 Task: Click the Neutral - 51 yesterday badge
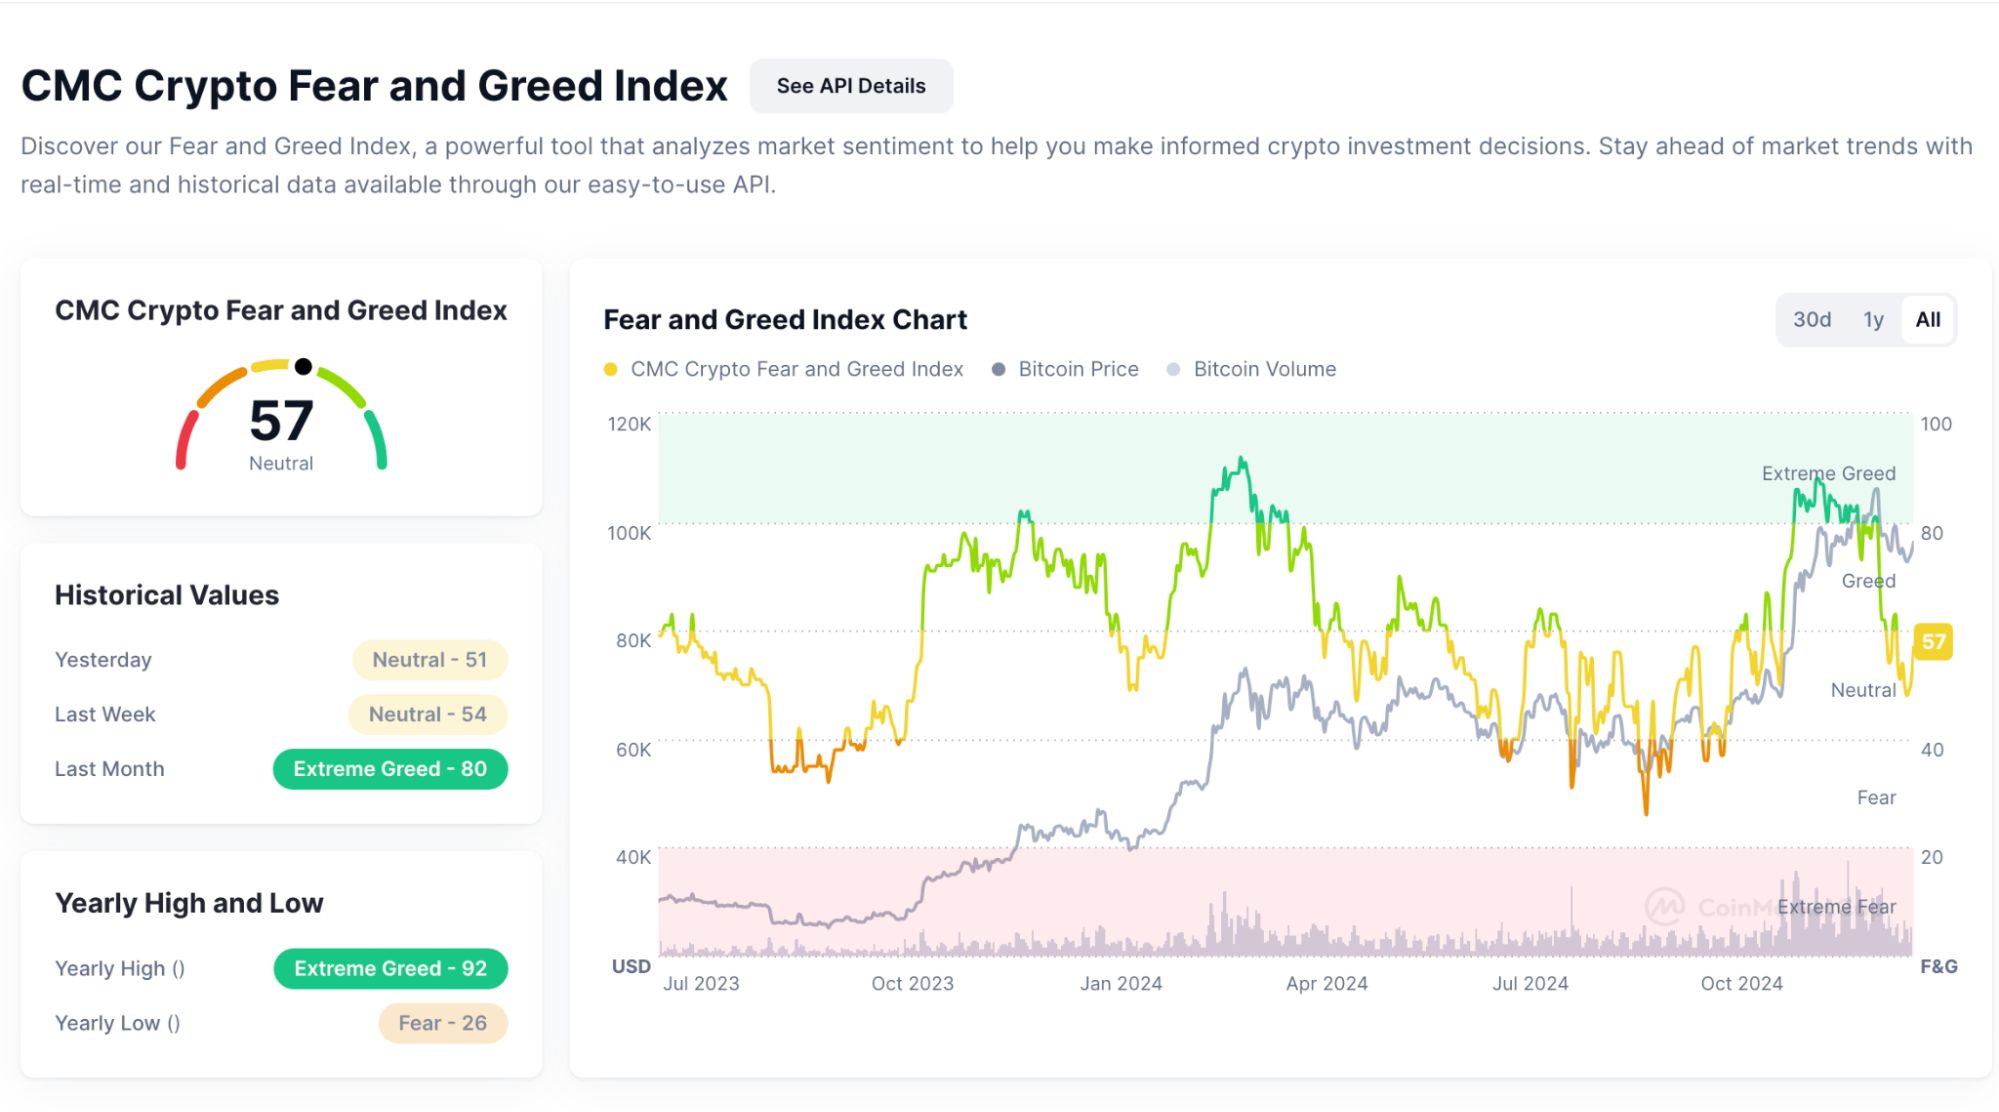pyautogui.click(x=429, y=660)
